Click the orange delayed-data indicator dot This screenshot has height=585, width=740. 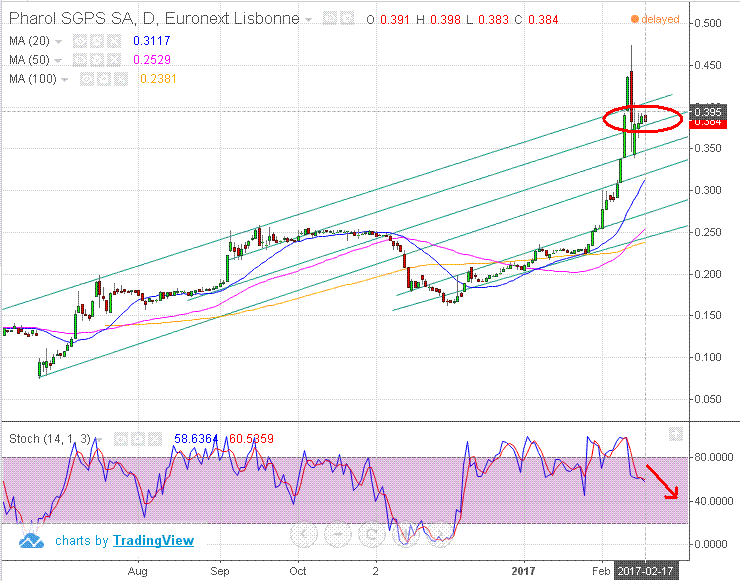pyautogui.click(x=635, y=19)
